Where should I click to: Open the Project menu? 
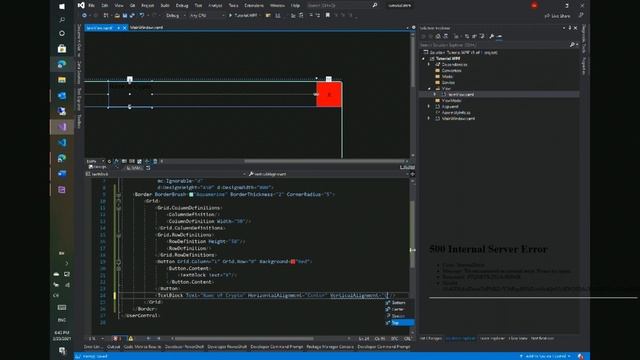click(147, 5)
